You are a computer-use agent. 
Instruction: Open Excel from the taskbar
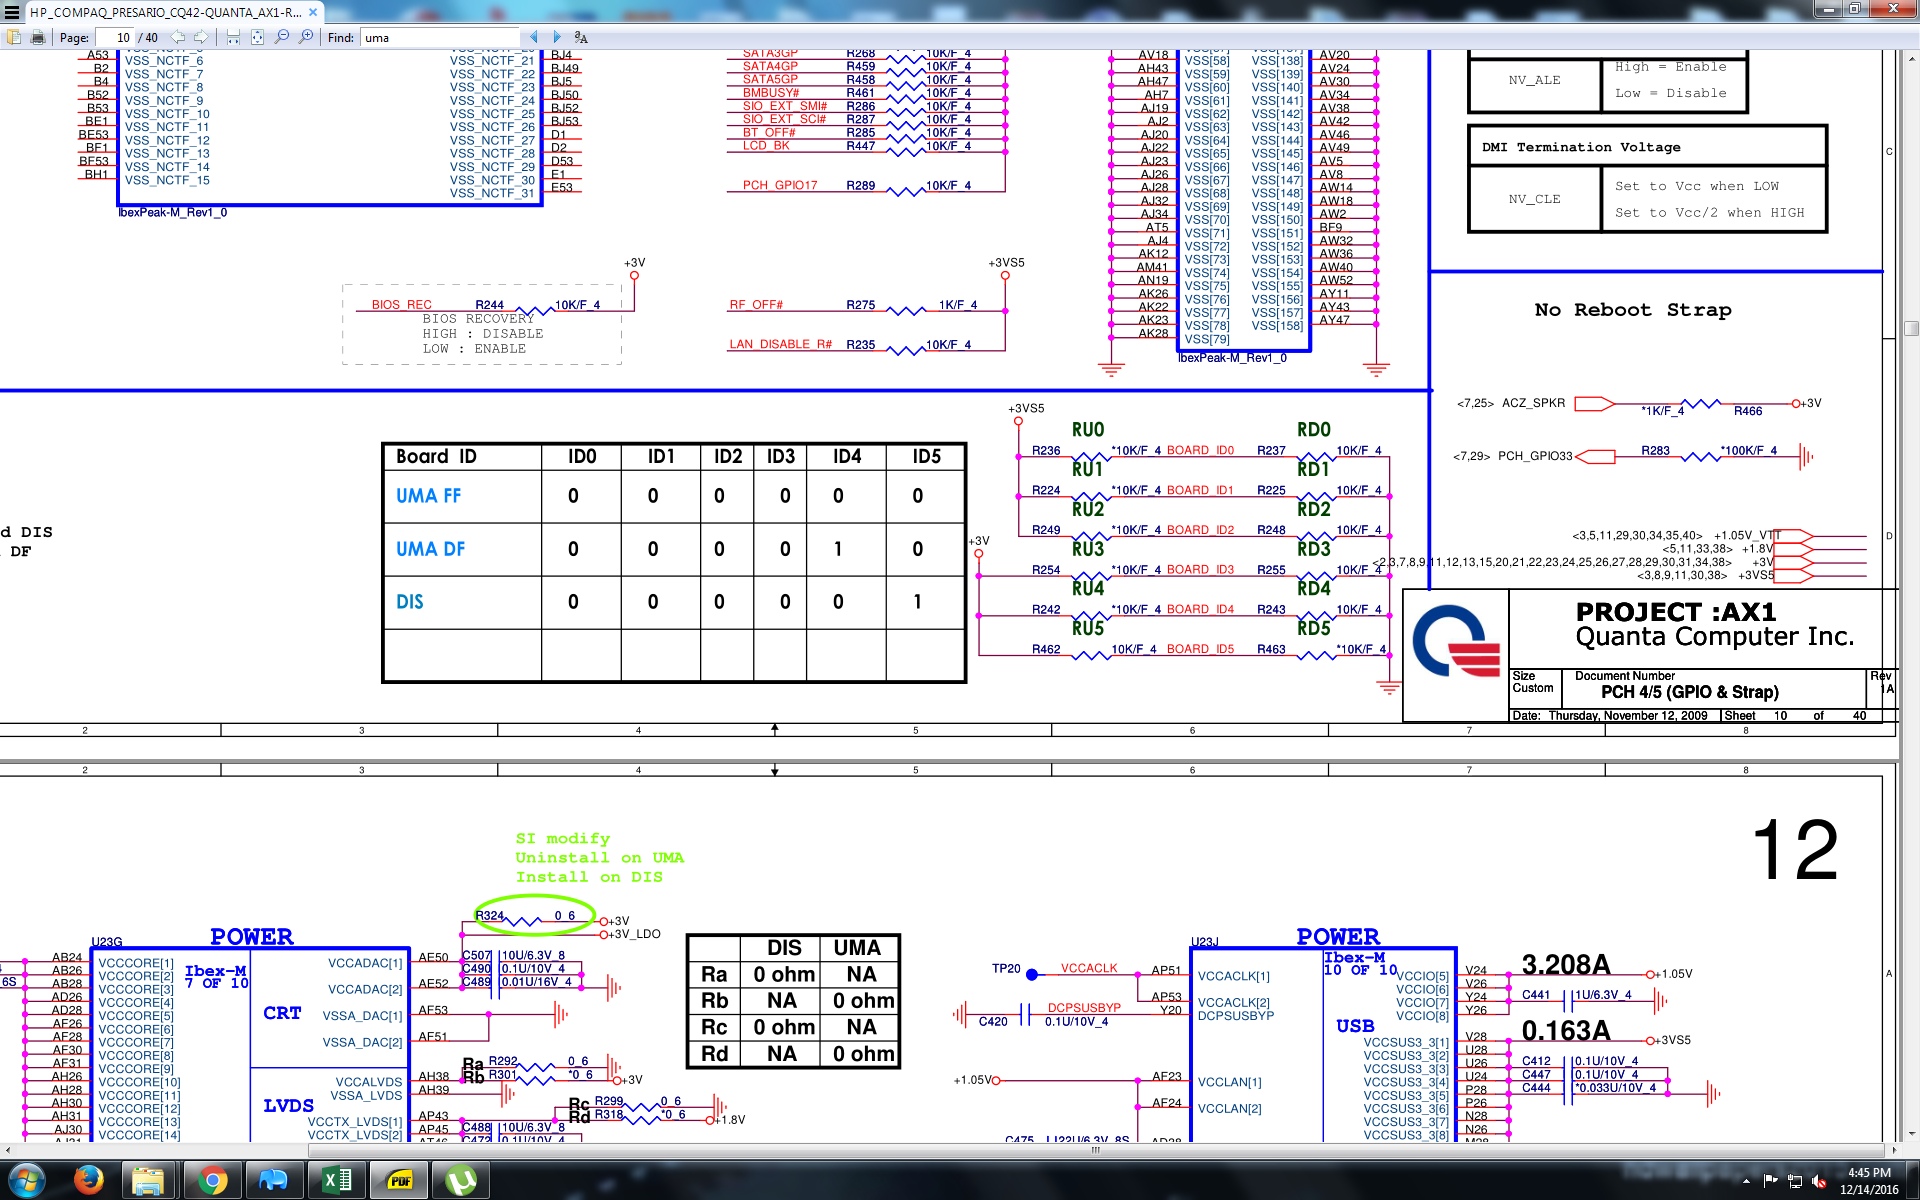tap(337, 1181)
